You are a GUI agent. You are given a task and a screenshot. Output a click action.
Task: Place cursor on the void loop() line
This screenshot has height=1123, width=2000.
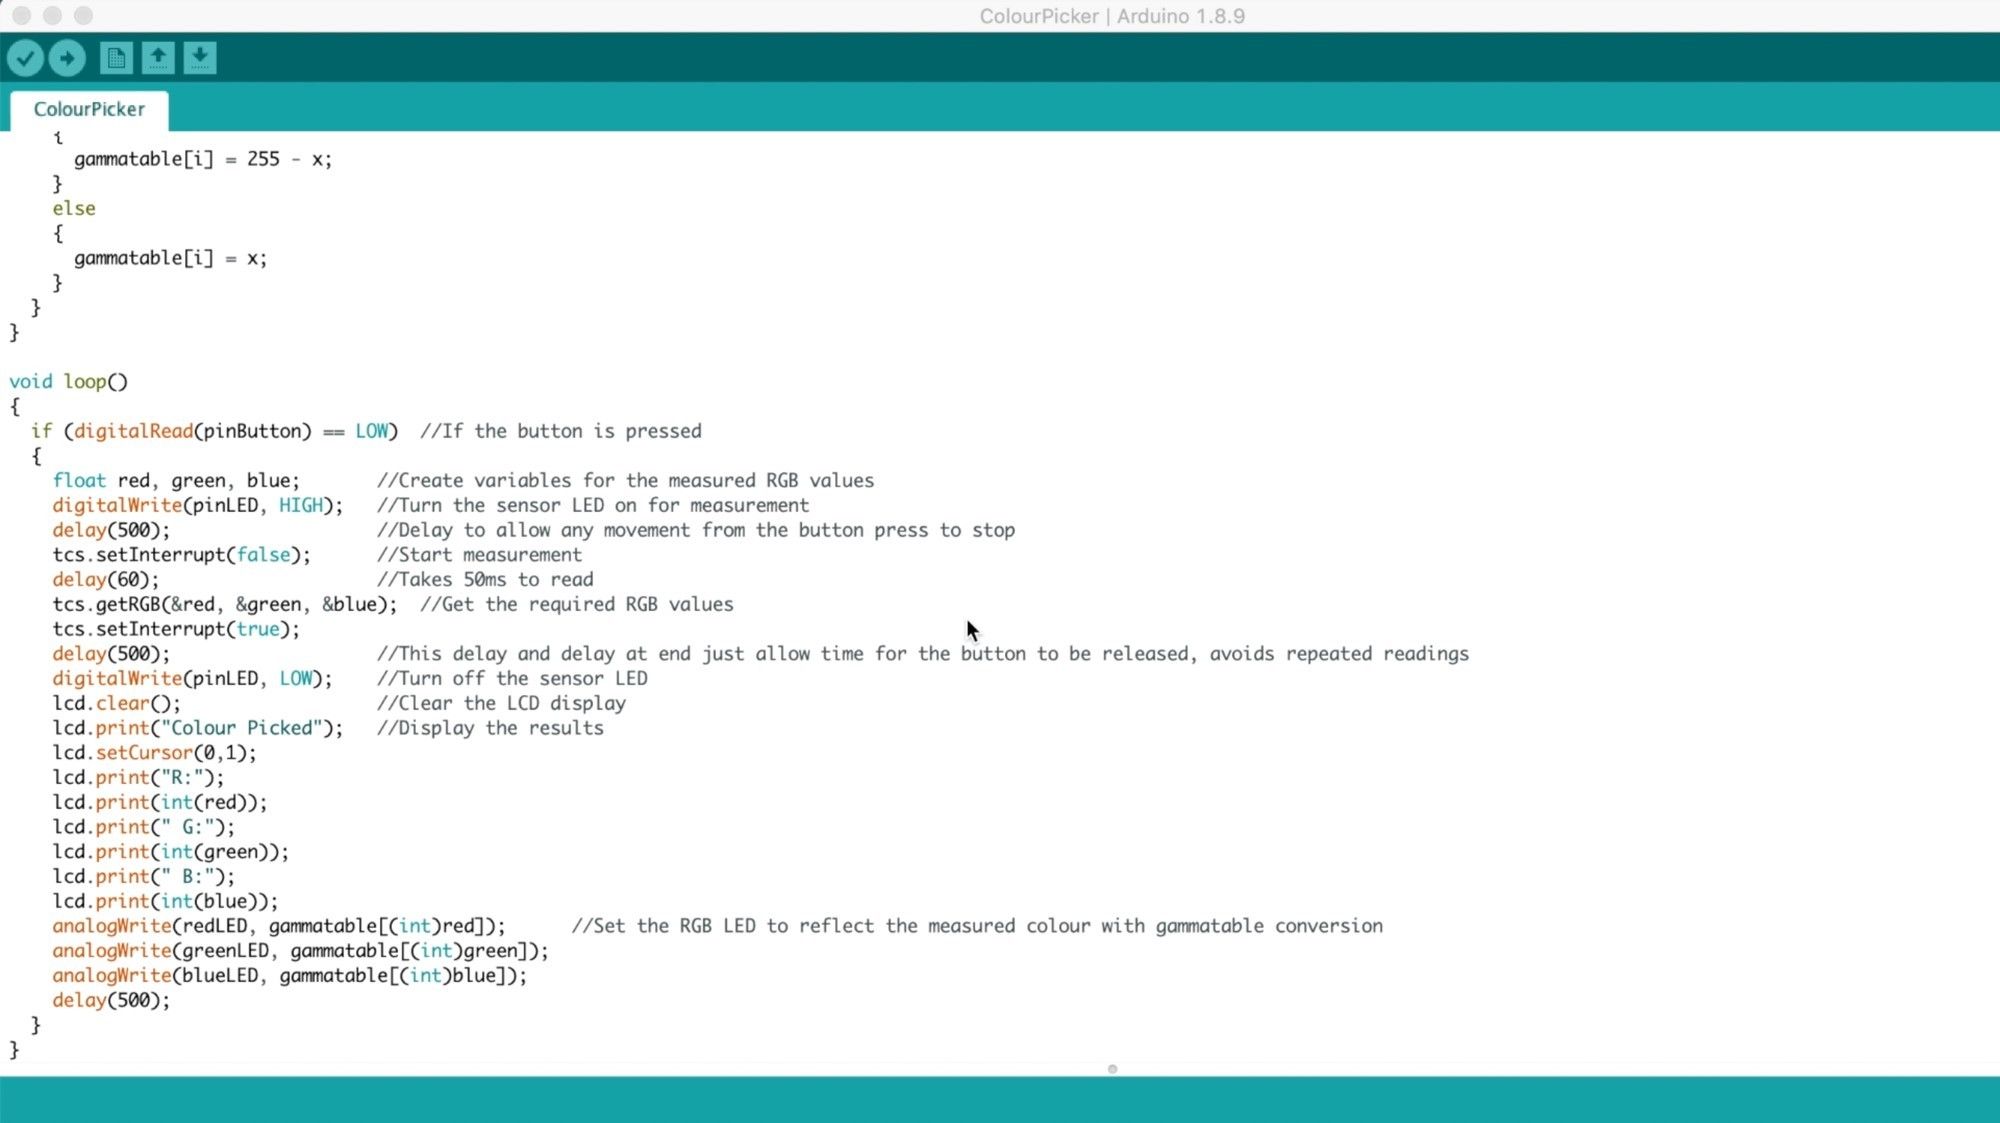pyautogui.click(x=68, y=381)
